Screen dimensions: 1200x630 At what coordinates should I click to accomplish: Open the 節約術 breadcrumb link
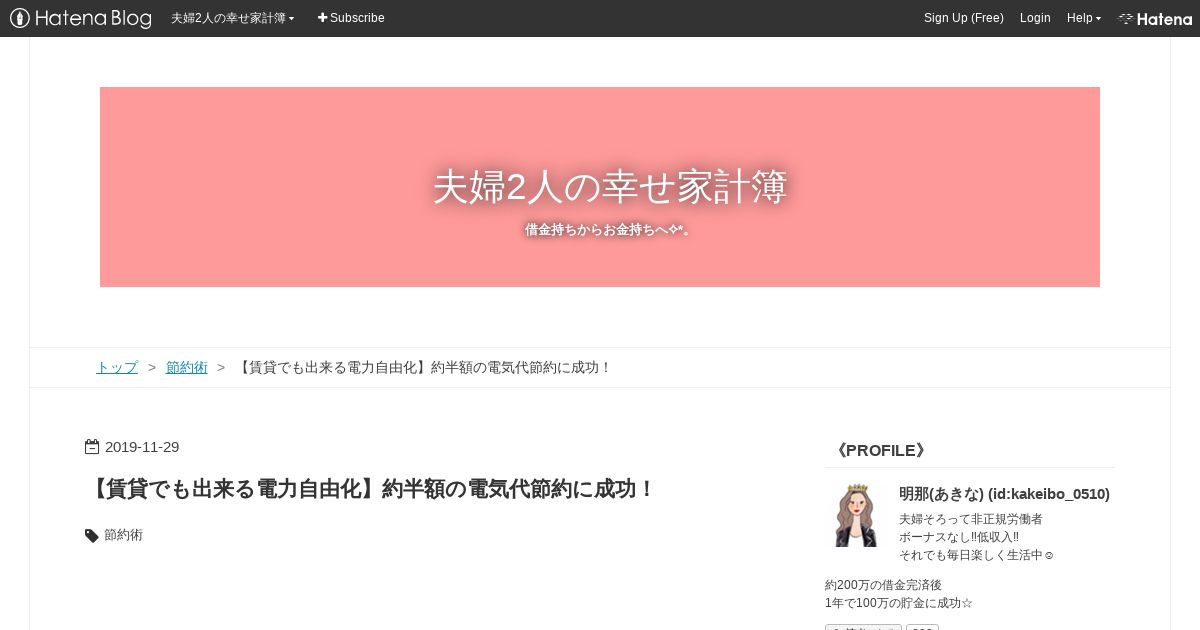(x=187, y=367)
